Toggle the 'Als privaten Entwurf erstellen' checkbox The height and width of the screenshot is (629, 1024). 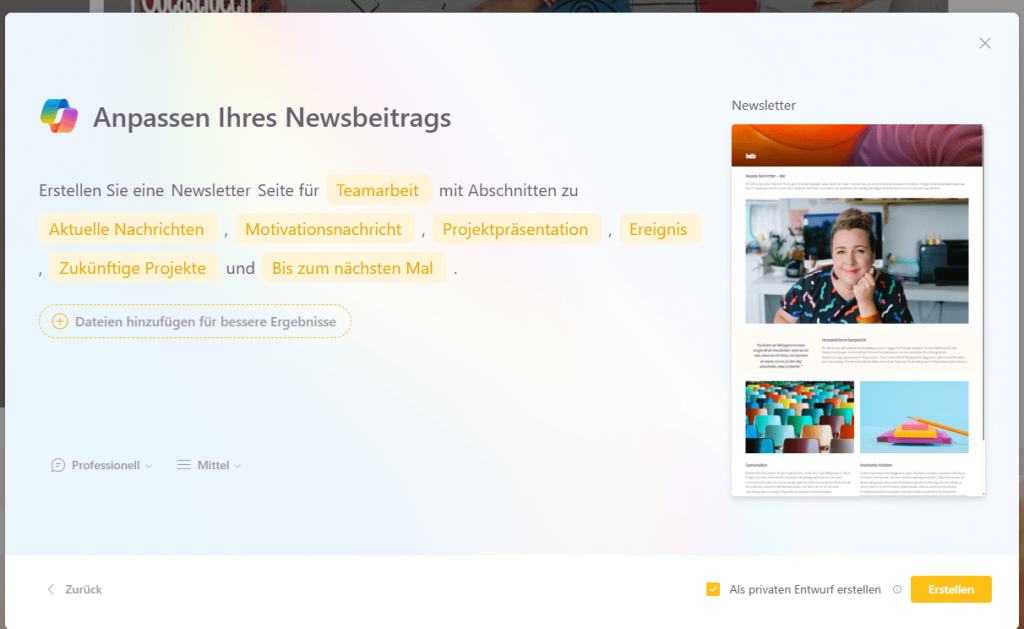(x=712, y=589)
